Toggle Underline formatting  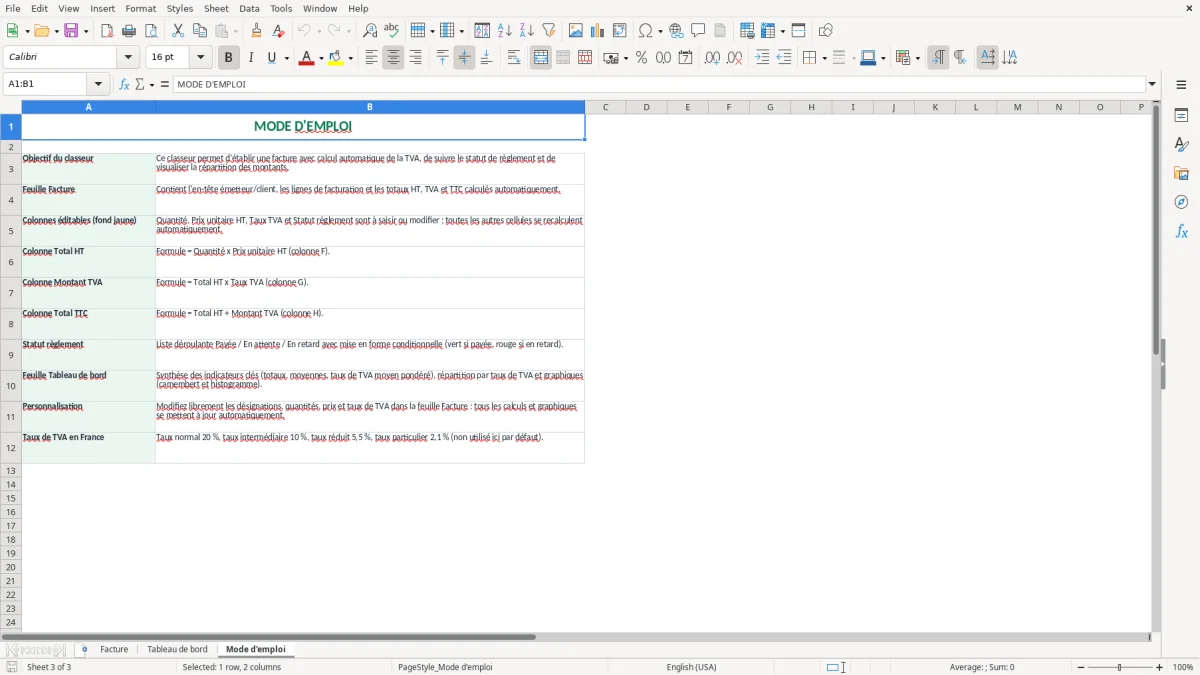click(271, 58)
